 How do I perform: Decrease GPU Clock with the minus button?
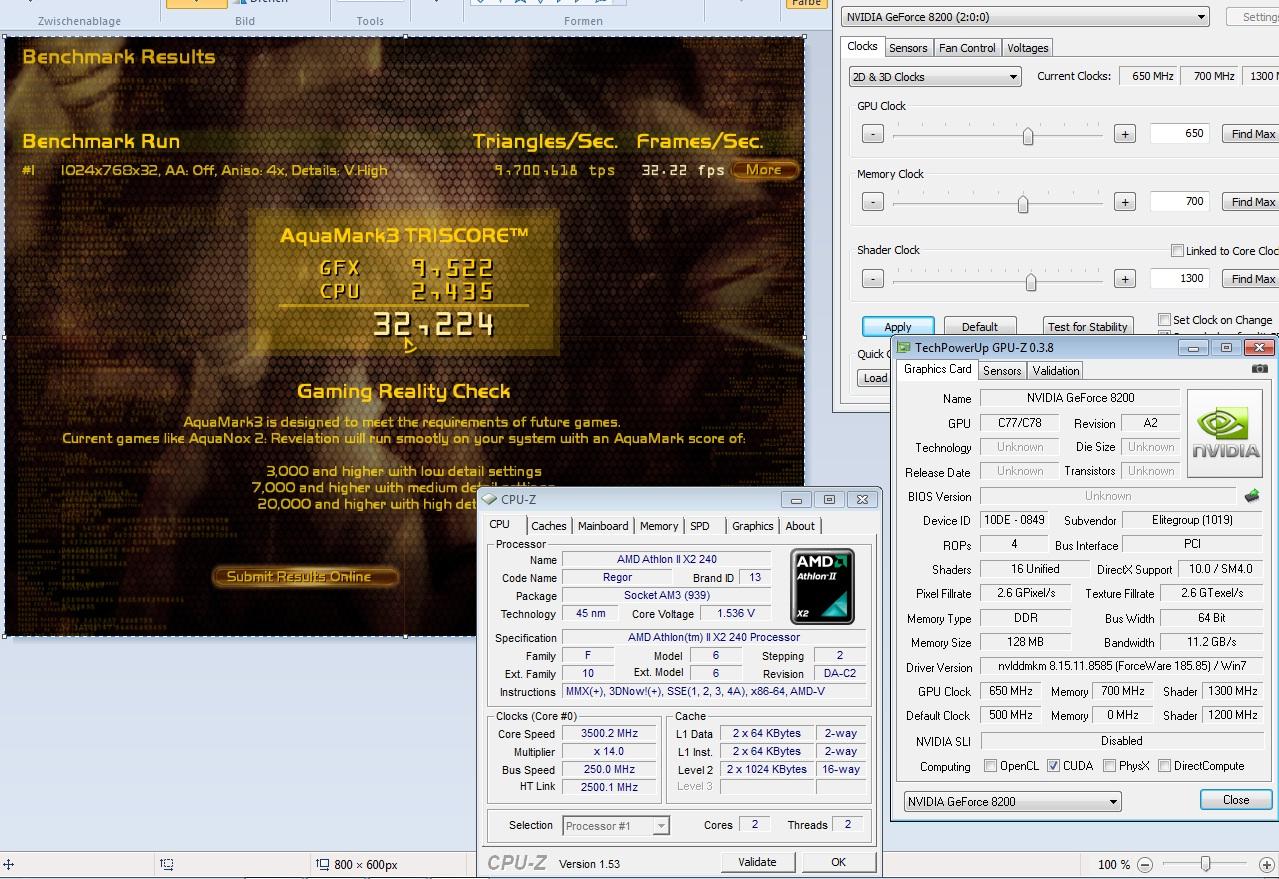coord(872,134)
